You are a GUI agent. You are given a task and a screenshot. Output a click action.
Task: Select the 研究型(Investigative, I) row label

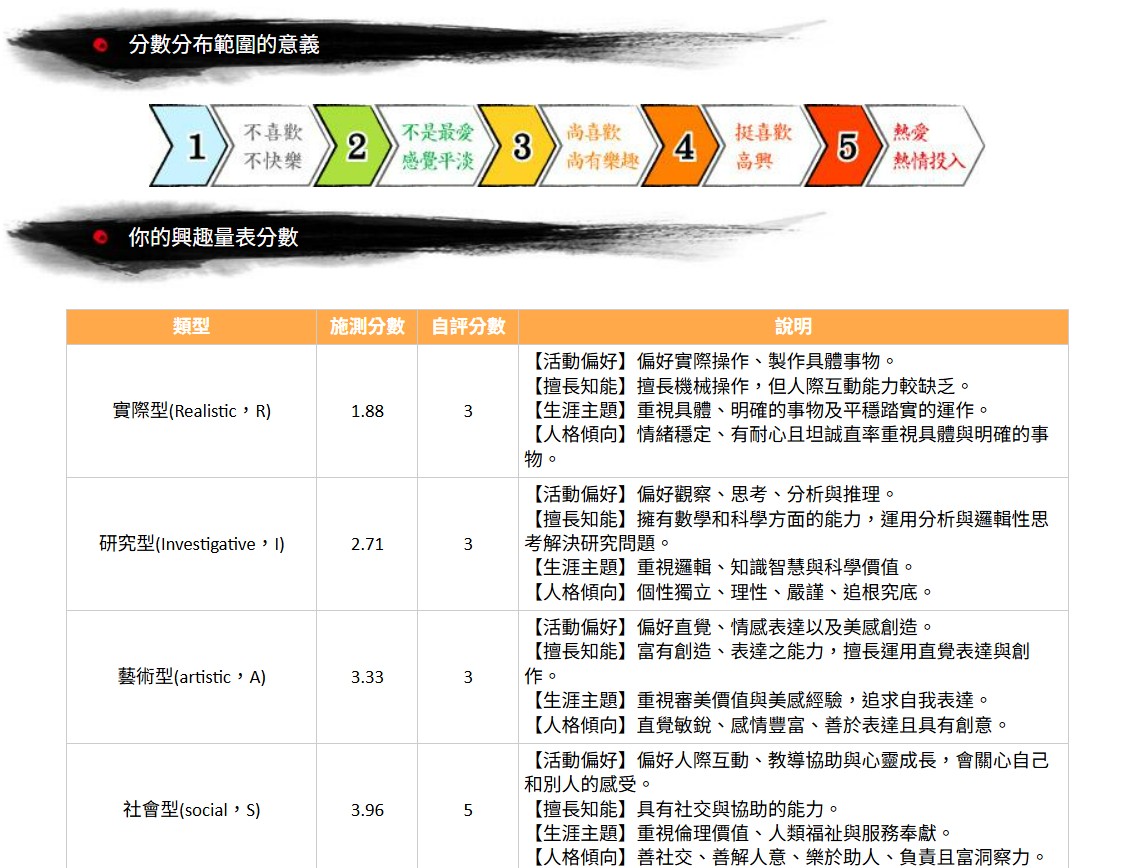[x=191, y=544]
